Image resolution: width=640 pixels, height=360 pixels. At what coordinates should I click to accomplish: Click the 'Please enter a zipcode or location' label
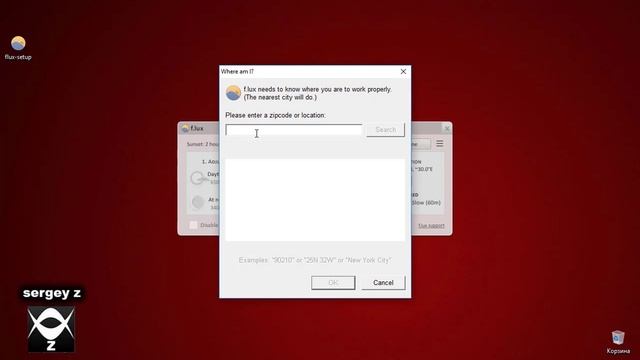(x=276, y=116)
